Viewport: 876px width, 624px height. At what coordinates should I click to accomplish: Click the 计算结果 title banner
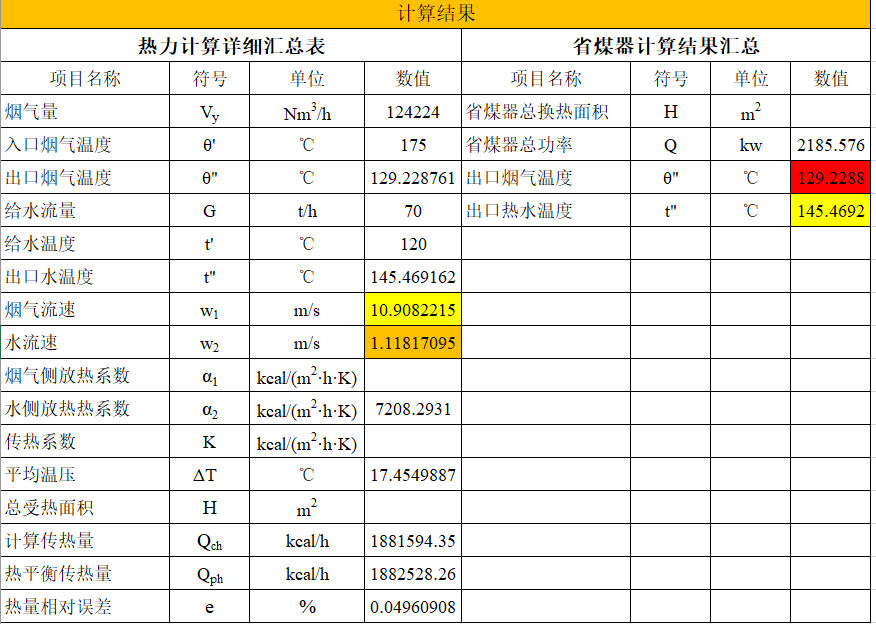[436, 14]
